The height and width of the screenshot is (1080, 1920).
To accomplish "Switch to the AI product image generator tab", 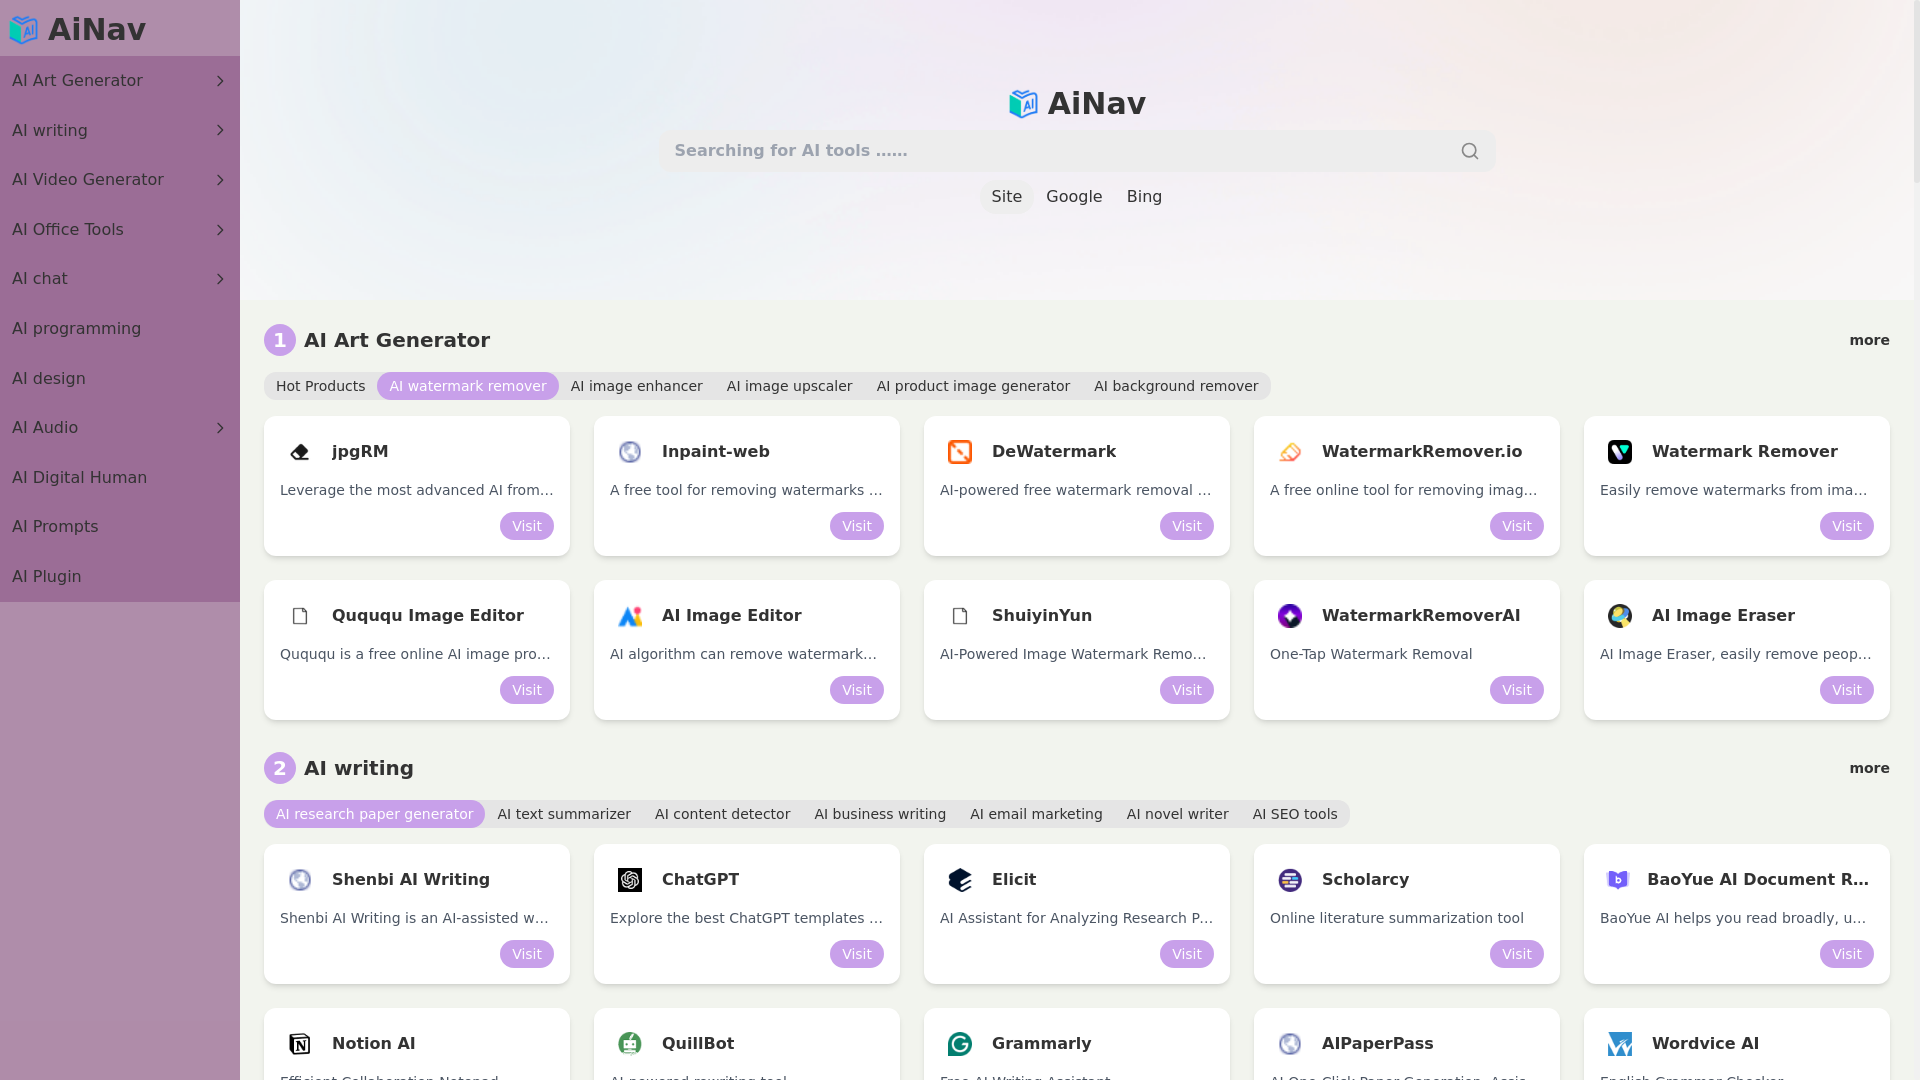I will coord(973,386).
